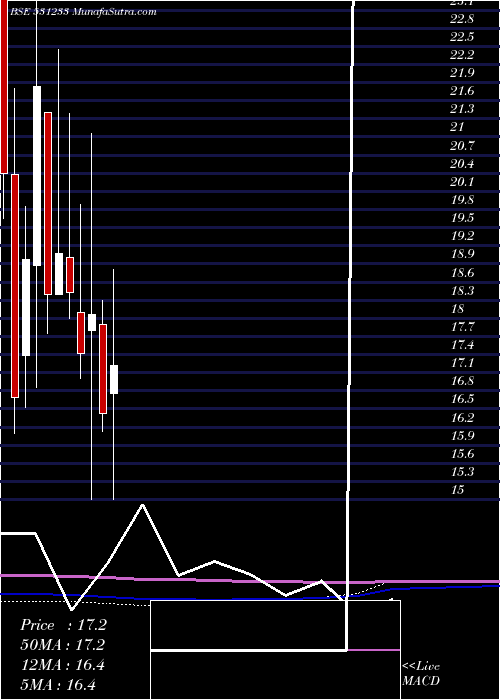Click the 21.9 price axis label
Screen dimensions: 500x700
pos(462,73)
